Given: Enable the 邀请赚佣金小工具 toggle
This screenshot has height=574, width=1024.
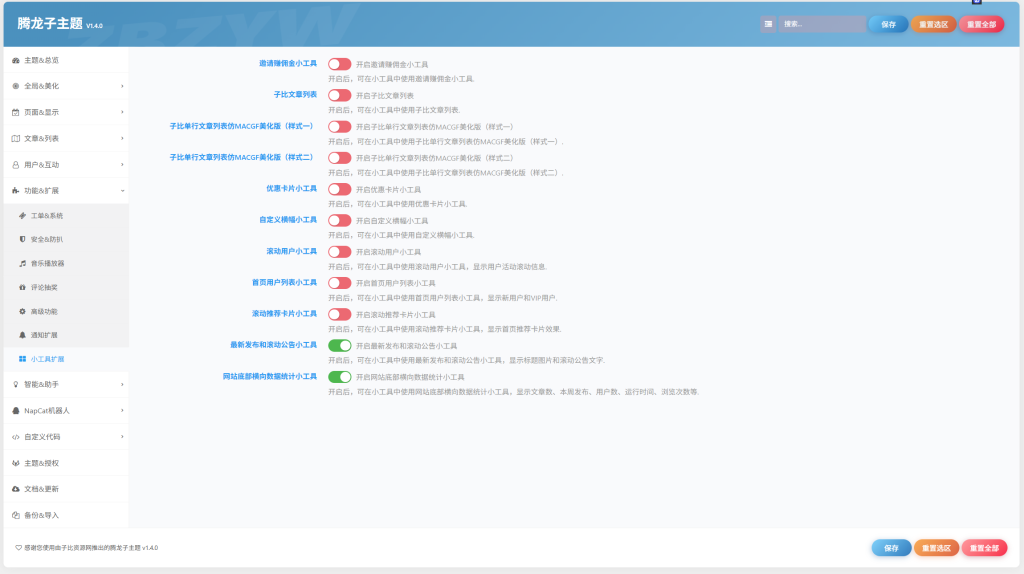Looking at the screenshot, I should coord(340,64).
